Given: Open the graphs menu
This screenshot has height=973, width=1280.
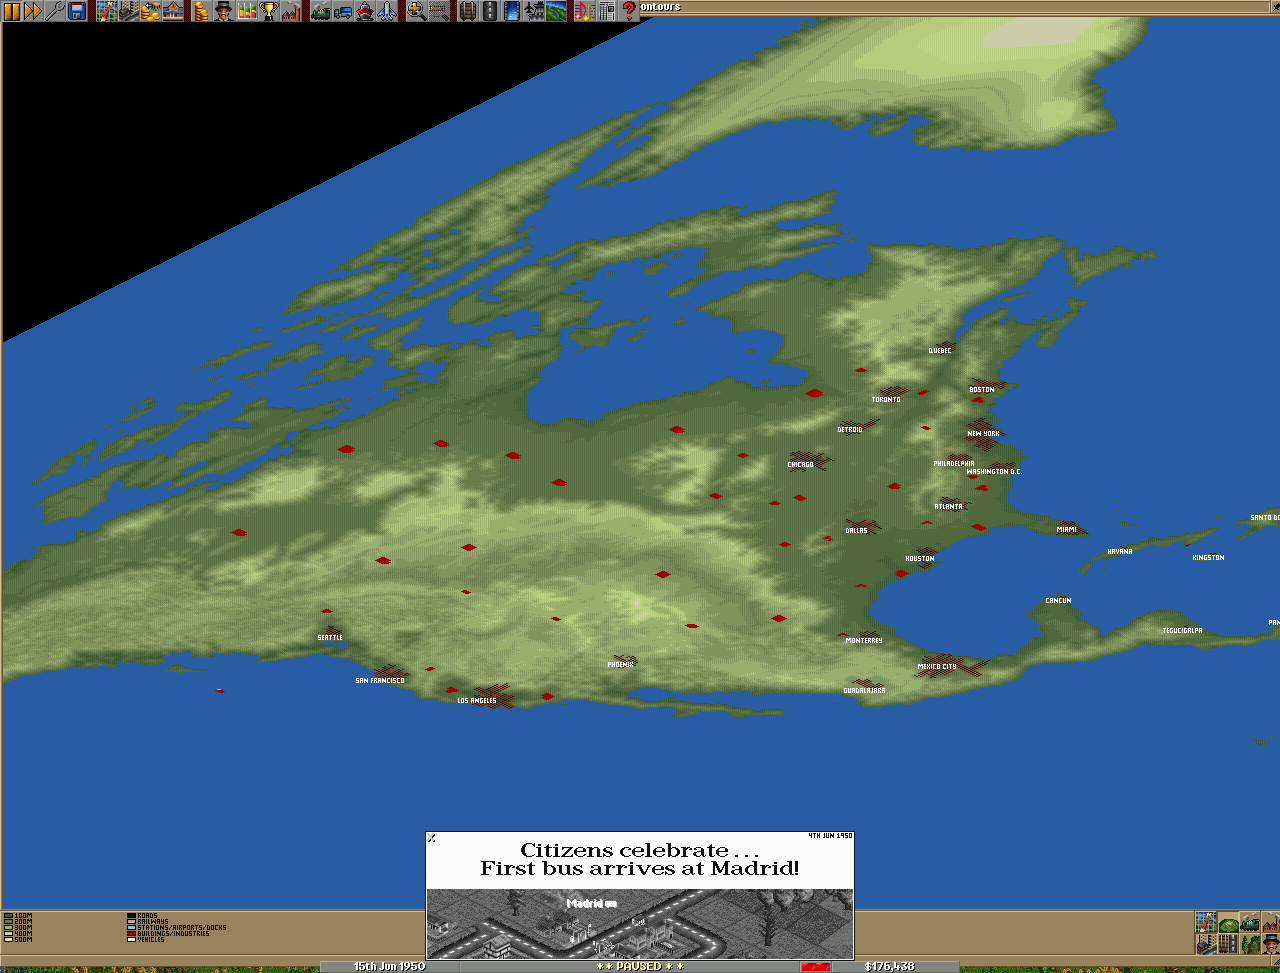Looking at the screenshot, I should 245,11.
